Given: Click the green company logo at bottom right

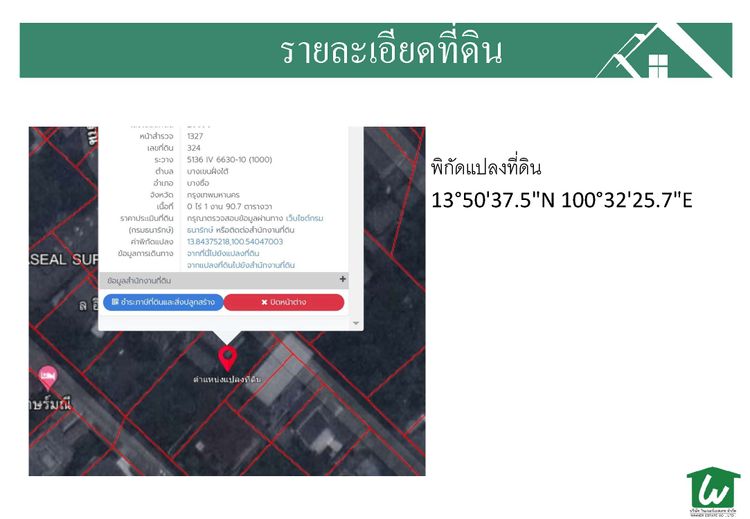Looking at the screenshot, I should point(713,492).
